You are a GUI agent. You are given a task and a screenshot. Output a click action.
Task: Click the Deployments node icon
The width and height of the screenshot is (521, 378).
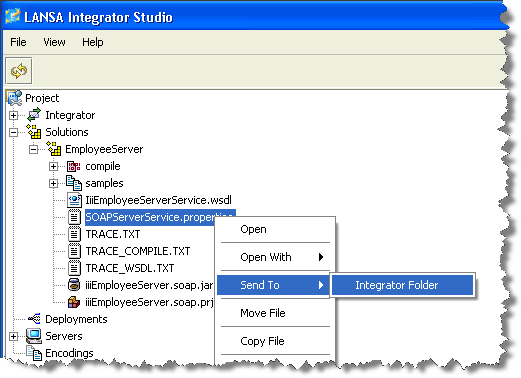click(34, 319)
